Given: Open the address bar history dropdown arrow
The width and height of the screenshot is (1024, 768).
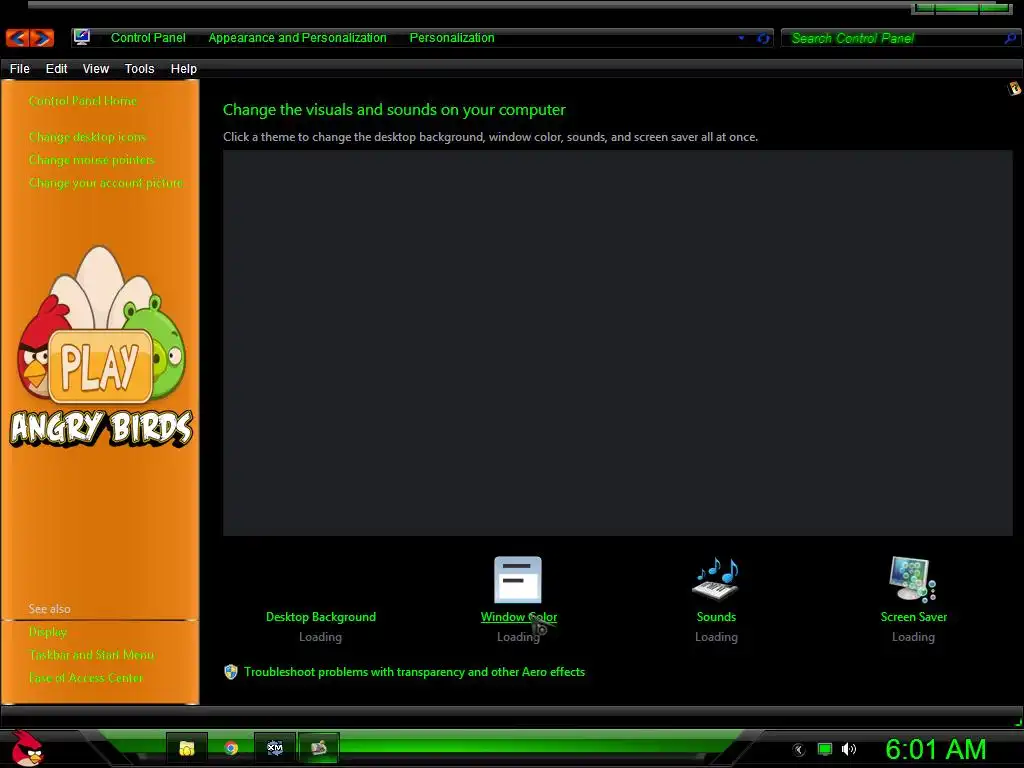Looking at the screenshot, I should [741, 38].
